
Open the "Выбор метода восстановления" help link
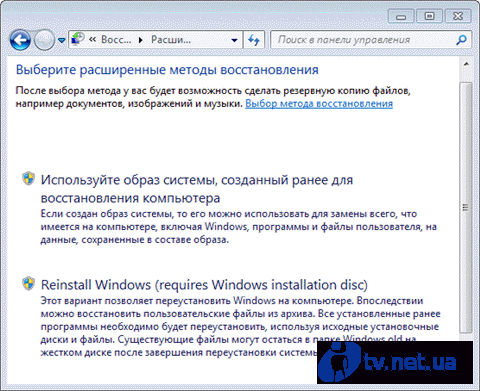click(x=319, y=104)
